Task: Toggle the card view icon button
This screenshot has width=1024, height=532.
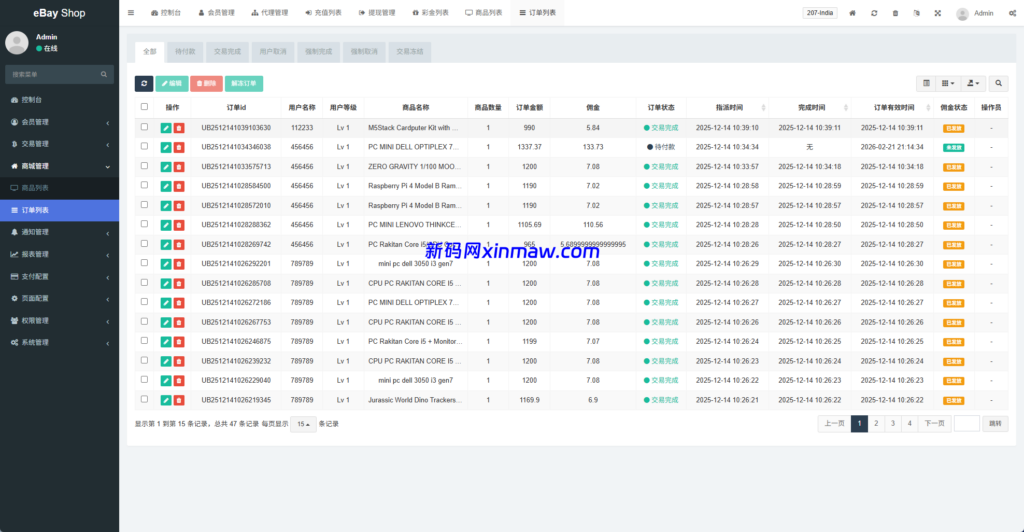Action: 926,84
